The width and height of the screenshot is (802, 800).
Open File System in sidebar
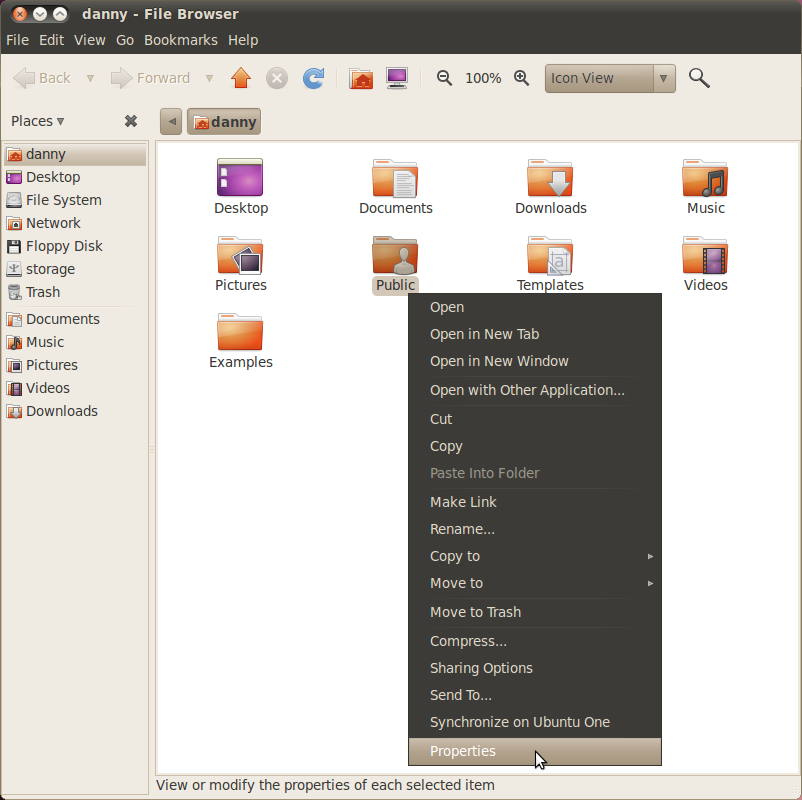[75, 200]
